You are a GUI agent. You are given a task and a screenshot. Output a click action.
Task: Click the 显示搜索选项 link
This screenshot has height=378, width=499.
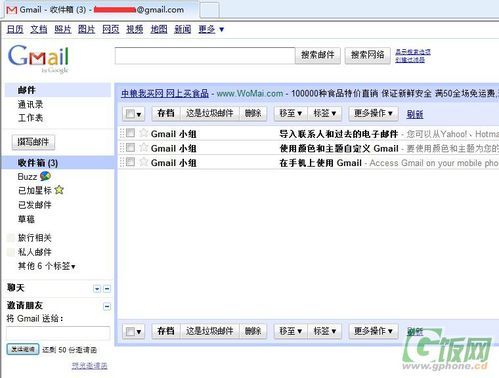tap(413, 52)
